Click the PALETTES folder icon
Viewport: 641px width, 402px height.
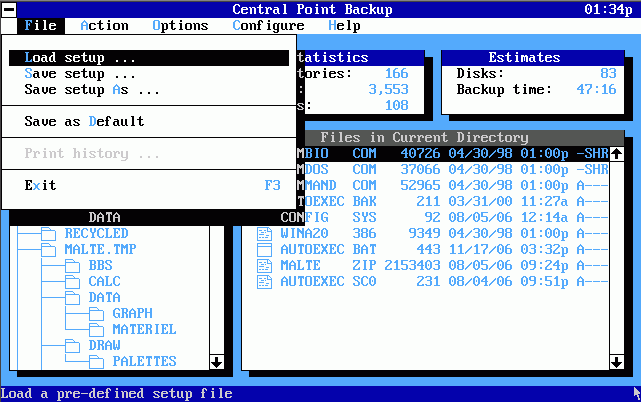[97, 361]
